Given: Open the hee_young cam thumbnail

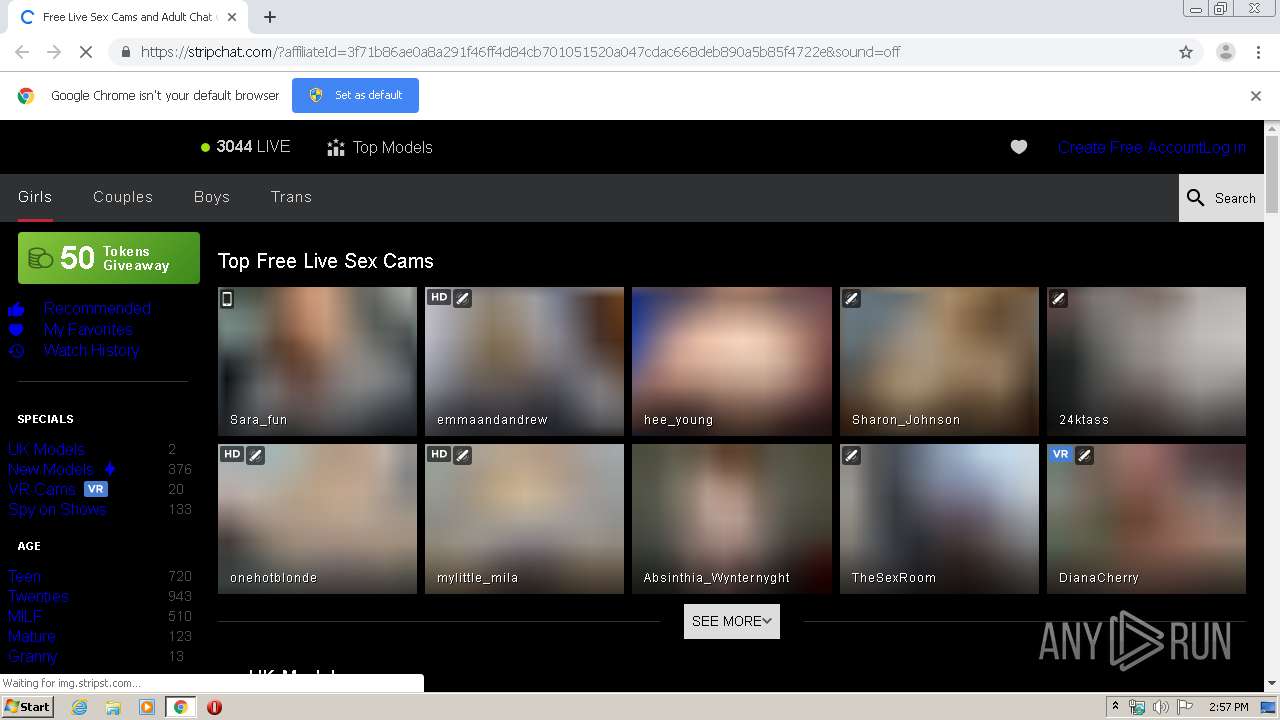Looking at the screenshot, I should (732, 361).
